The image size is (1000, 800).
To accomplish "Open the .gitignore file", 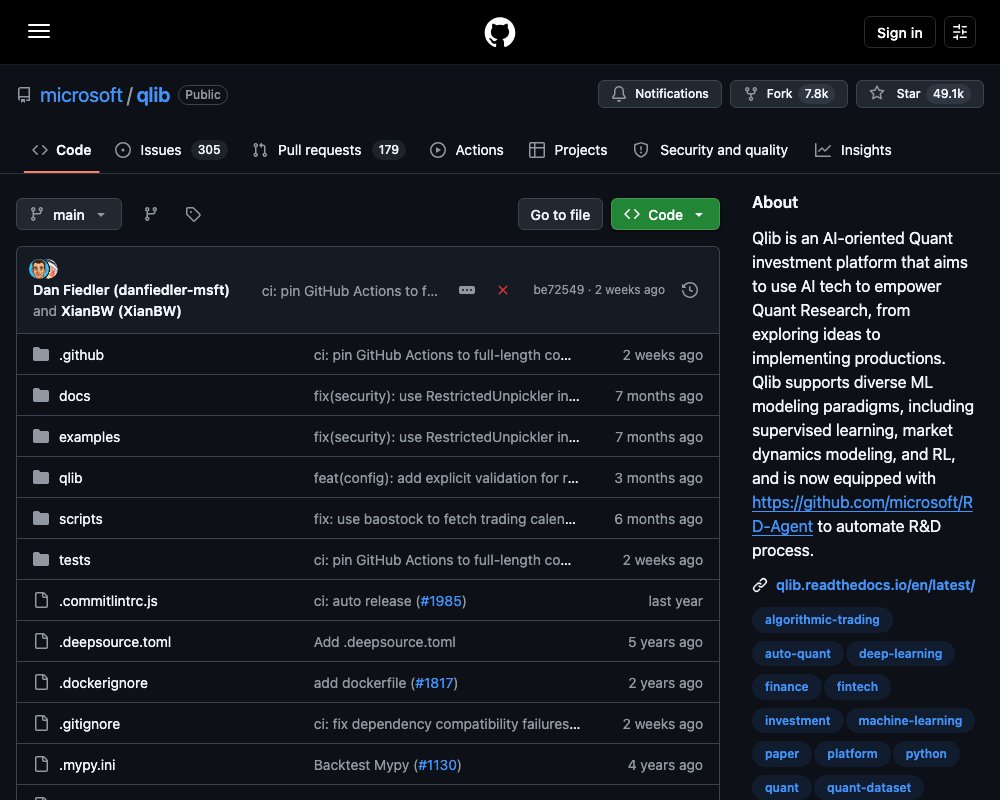I will pyautogui.click(x=89, y=724).
